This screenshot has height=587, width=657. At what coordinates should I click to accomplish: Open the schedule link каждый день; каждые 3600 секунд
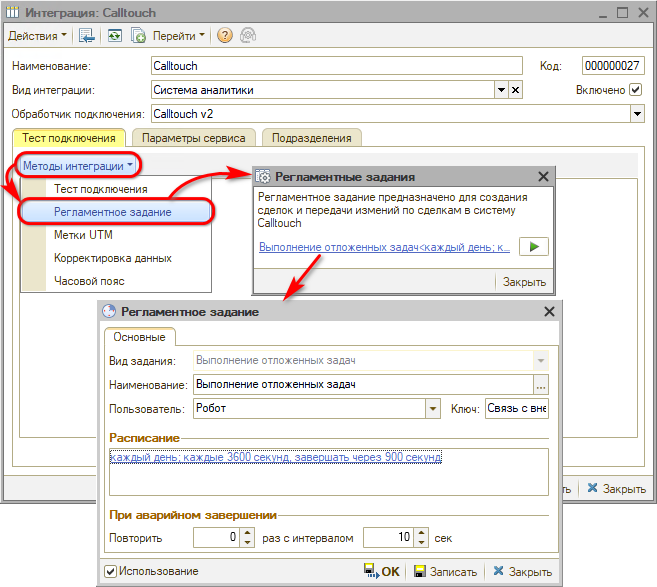[x=276, y=457]
